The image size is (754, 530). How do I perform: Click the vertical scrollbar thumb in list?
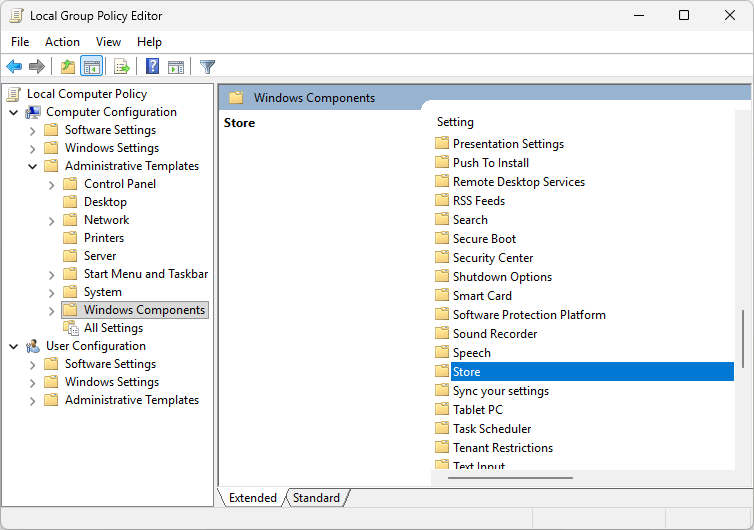tap(743, 339)
